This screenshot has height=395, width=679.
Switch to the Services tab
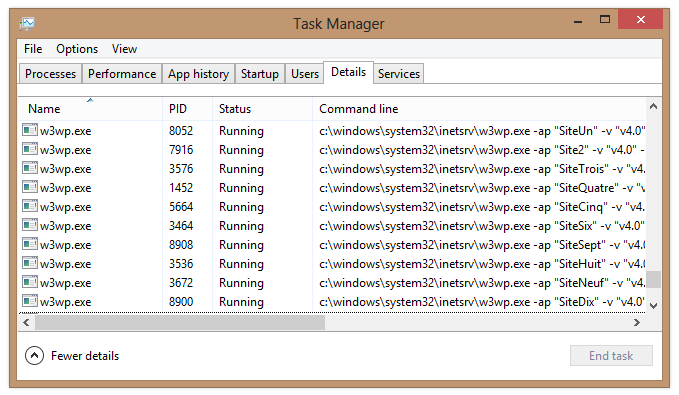pos(399,74)
